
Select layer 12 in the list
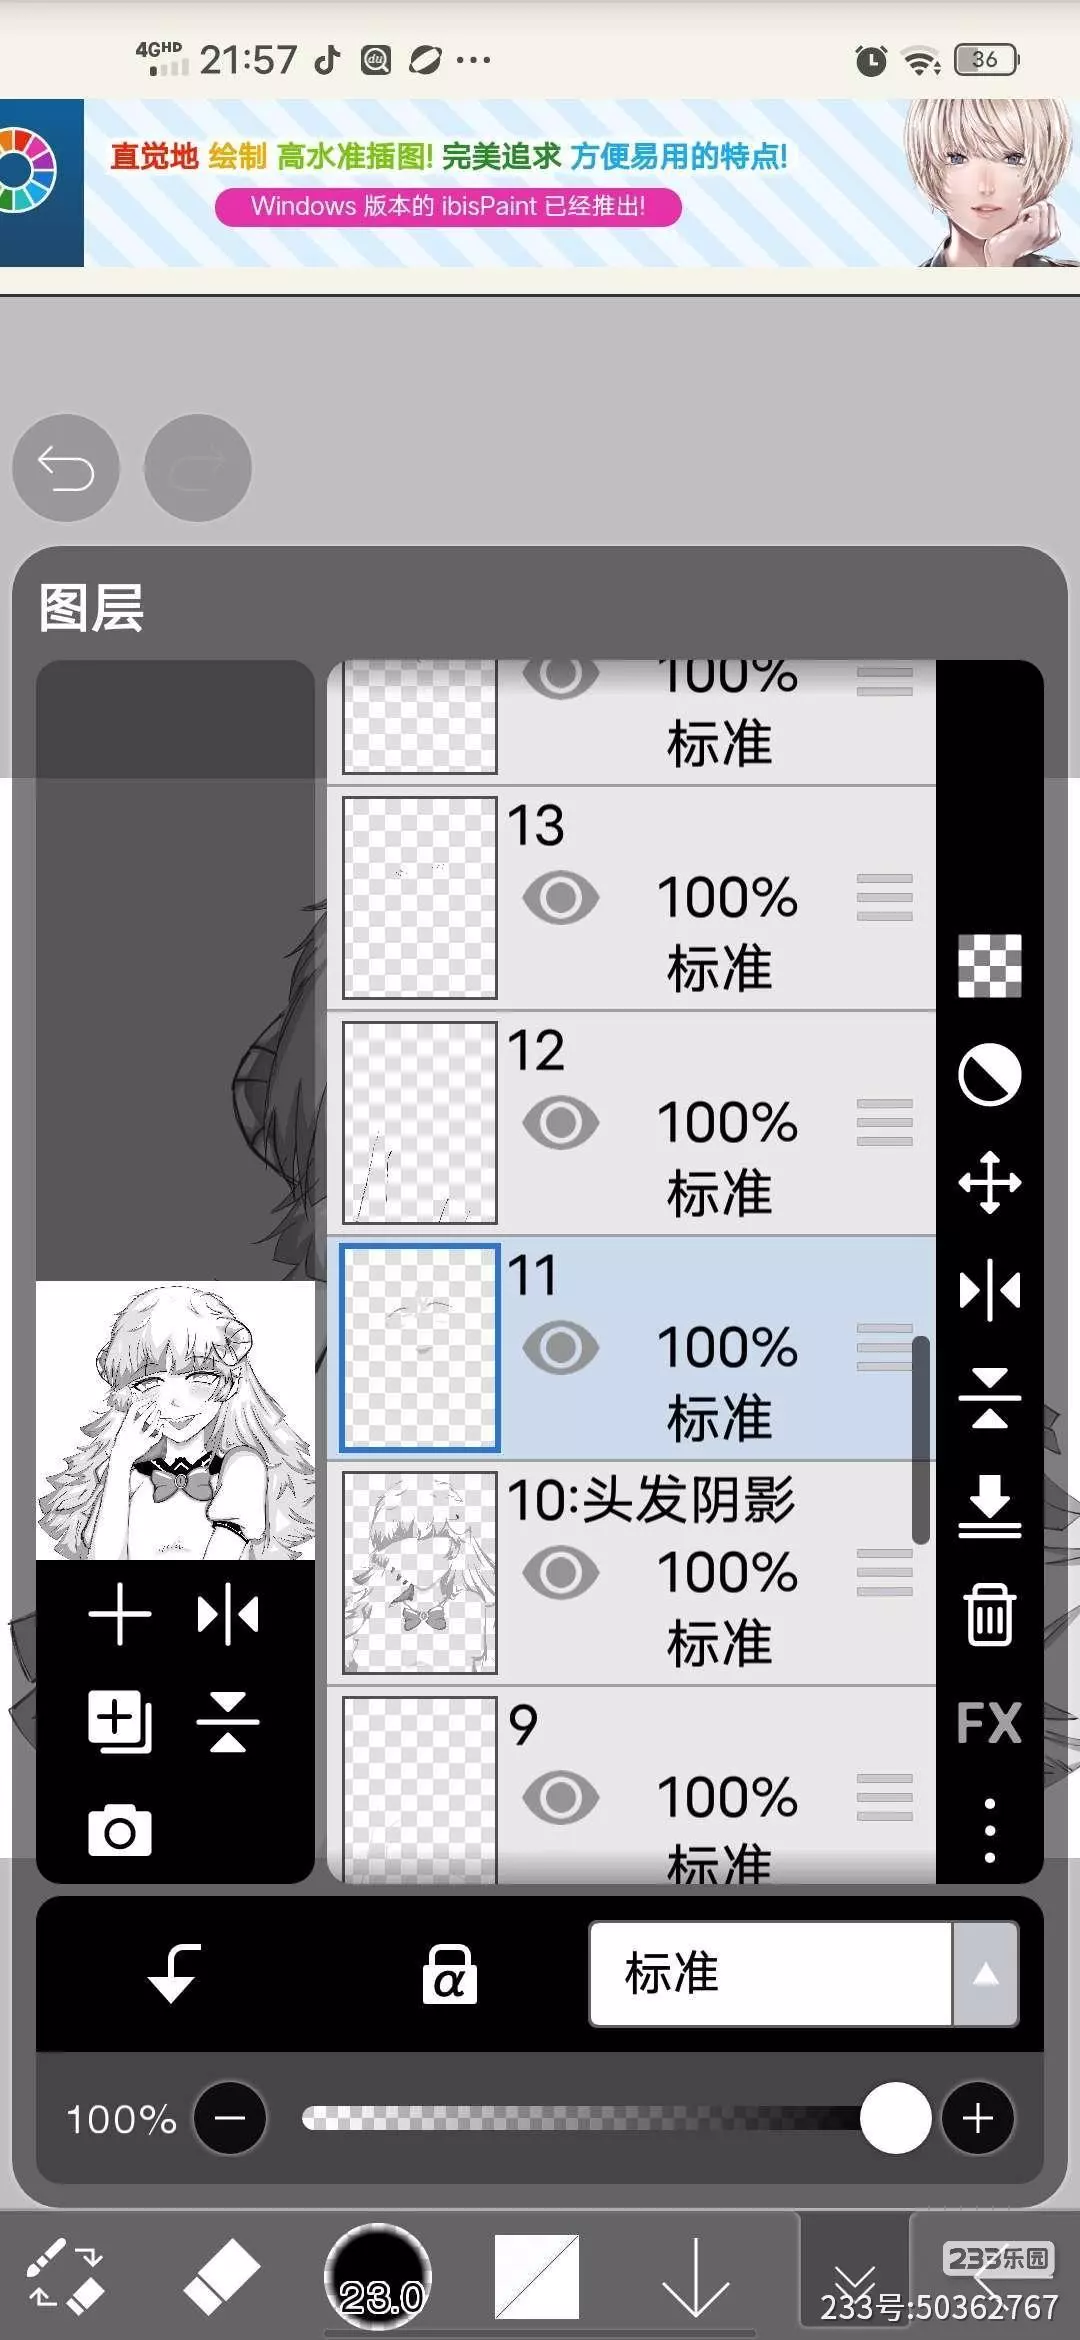pyautogui.click(x=631, y=1123)
